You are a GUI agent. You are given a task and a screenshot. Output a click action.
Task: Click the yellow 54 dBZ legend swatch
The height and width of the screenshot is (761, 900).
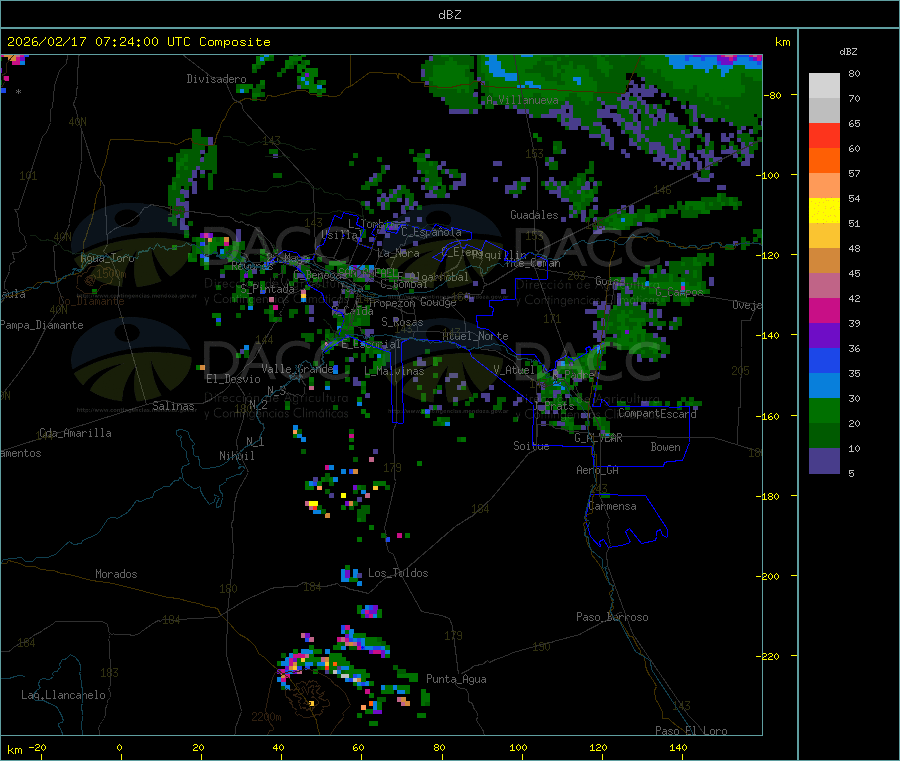(x=824, y=211)
